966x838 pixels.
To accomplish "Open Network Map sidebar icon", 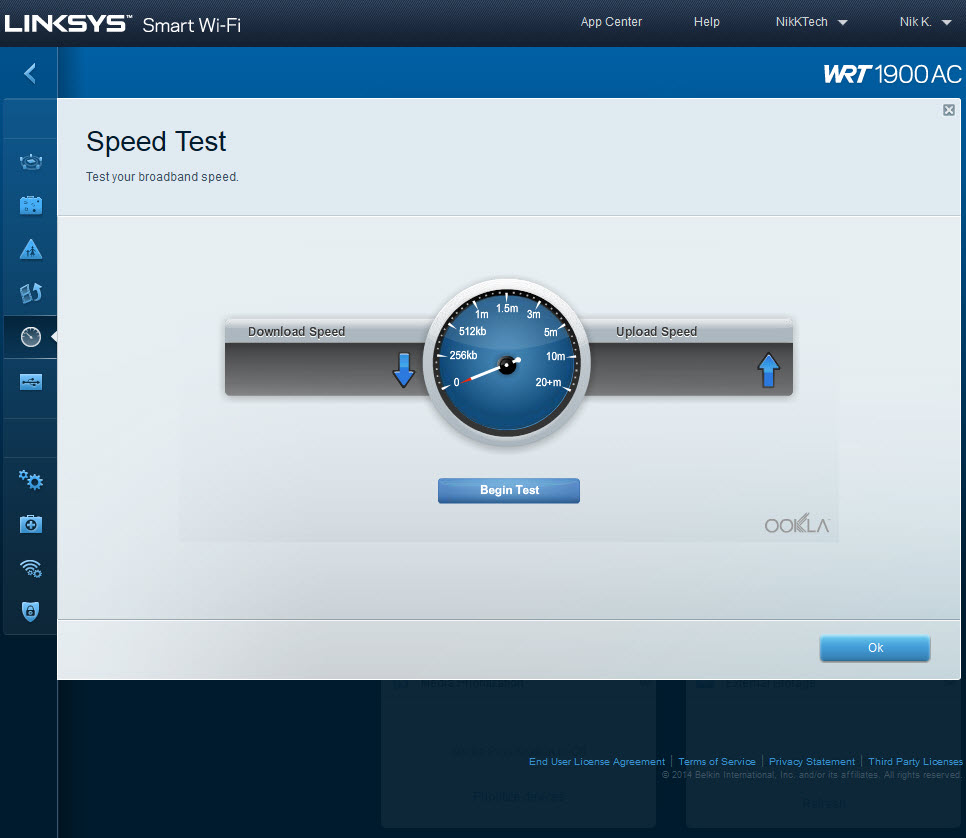I will [x=31, y=162].
